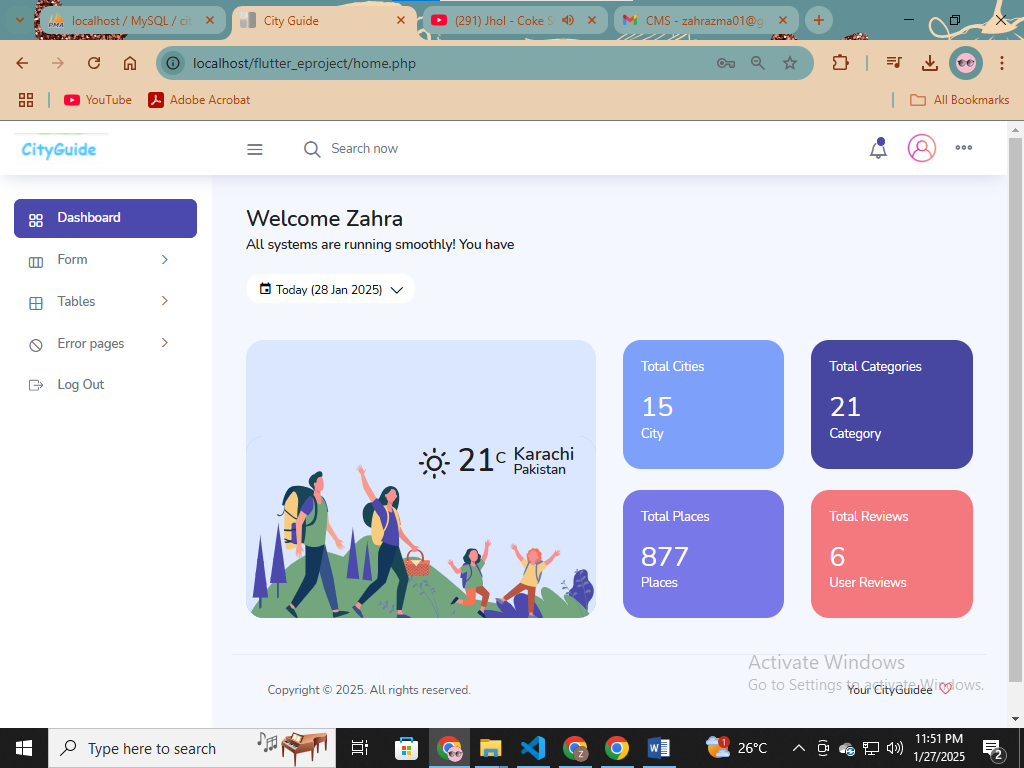Click the search magnifier icon
The width and height of the screenshot is (1024, 768).
coord(312,149)
